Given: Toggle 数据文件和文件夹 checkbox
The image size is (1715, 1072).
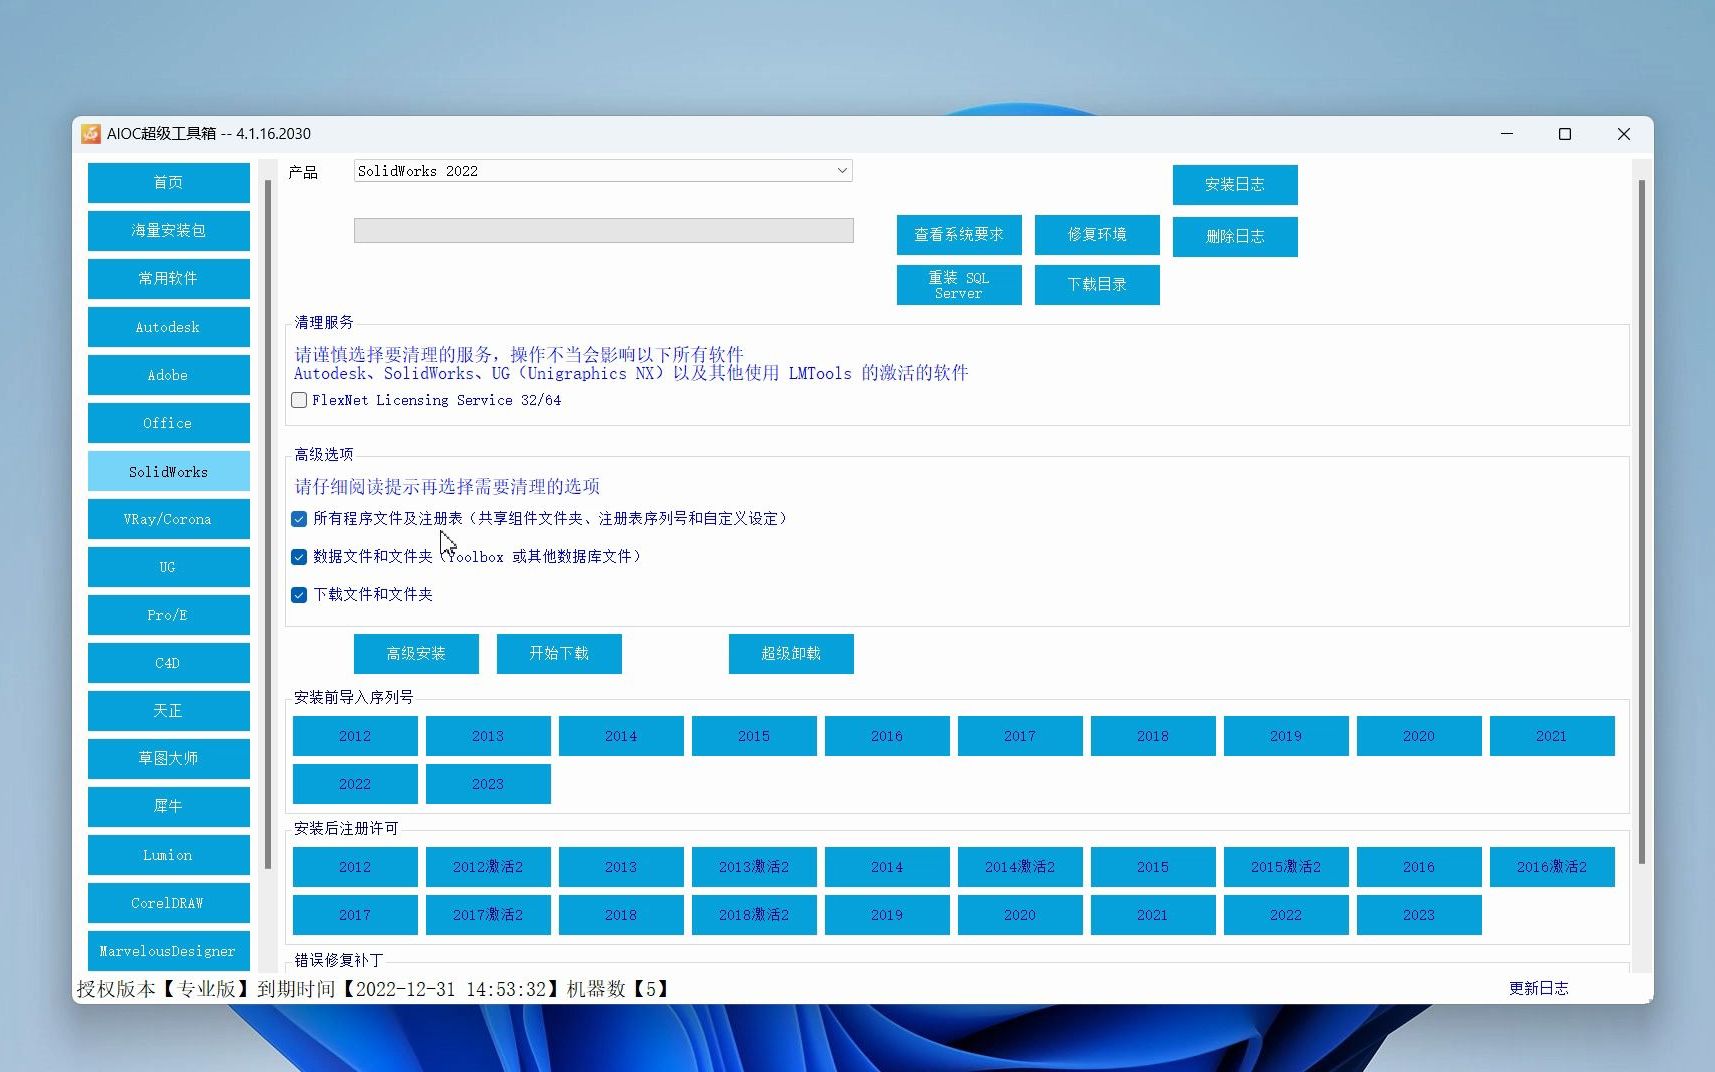Looking at the screenshot, I should tap(299, 557).
